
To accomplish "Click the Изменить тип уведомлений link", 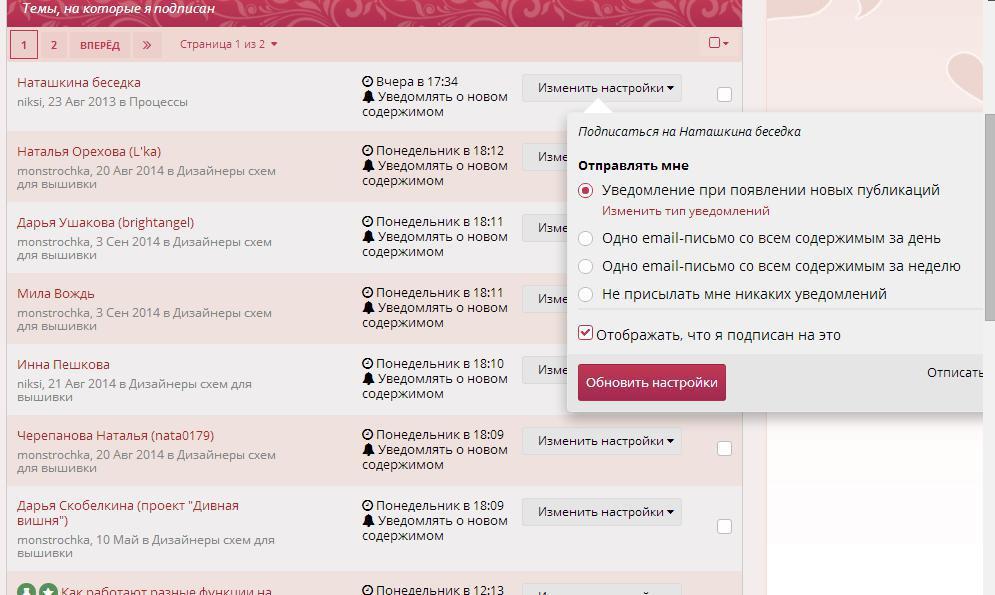I will (685, 211).
